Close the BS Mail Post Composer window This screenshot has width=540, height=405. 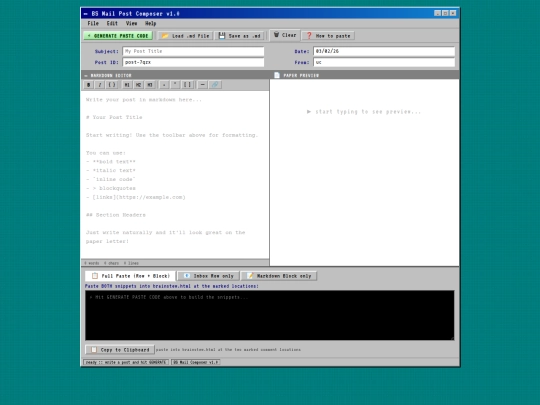(x=453, y=13)
